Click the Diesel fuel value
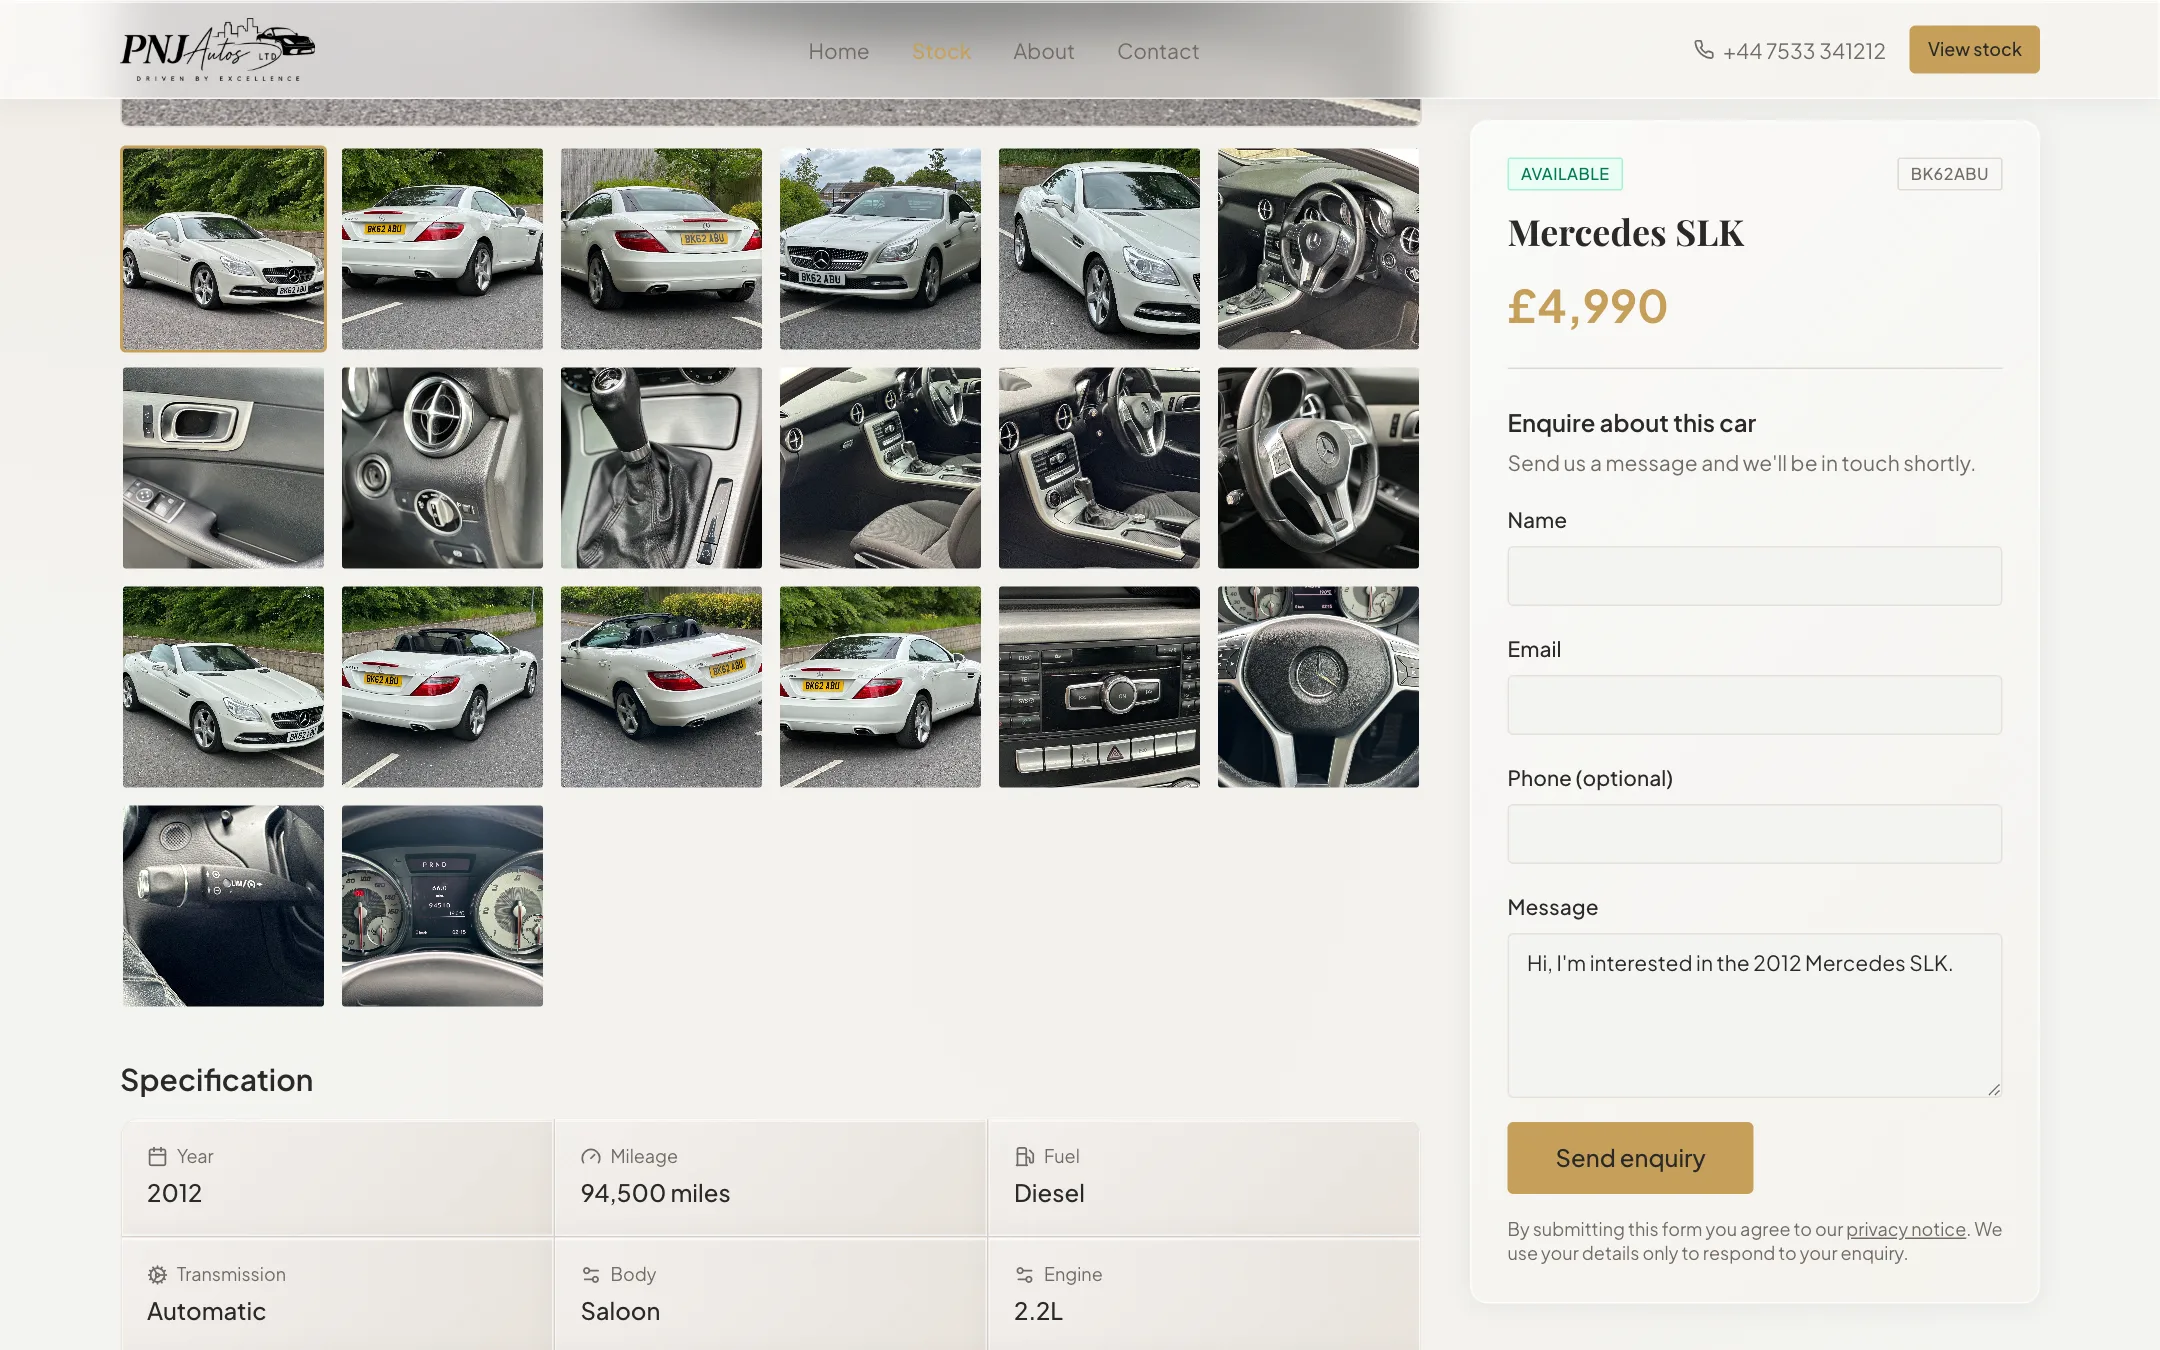The image size is (2160, 1350). pyautogui.click(x=1049, y=1193)
